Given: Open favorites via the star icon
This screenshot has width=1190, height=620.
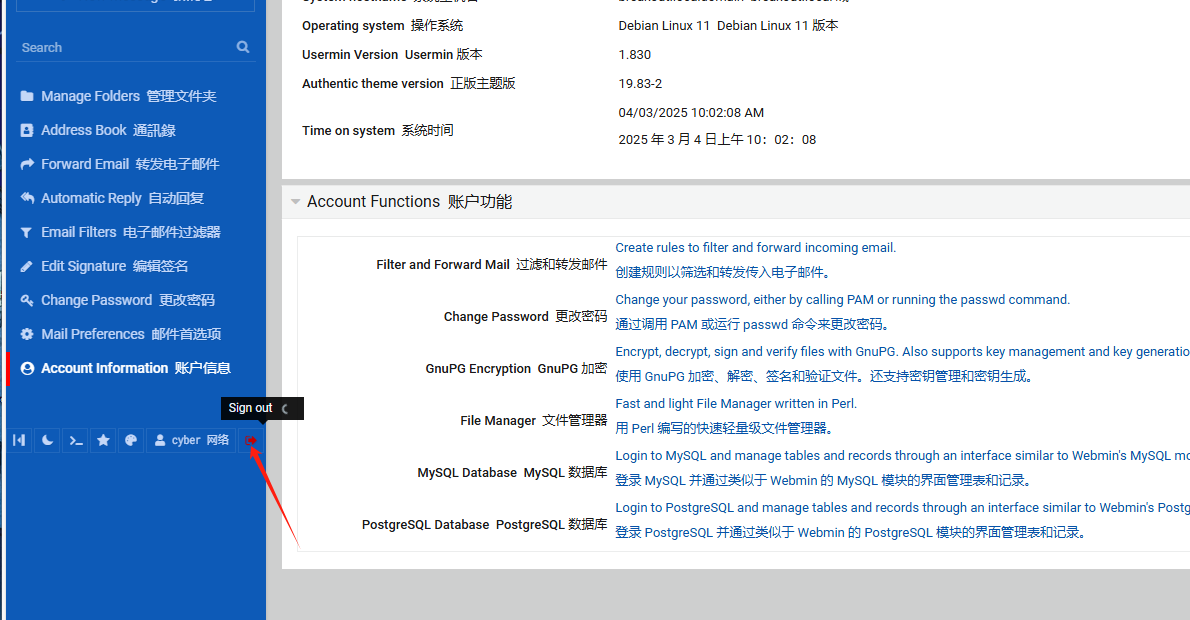Looking at the screenshot, I should [x=103, y=440].
